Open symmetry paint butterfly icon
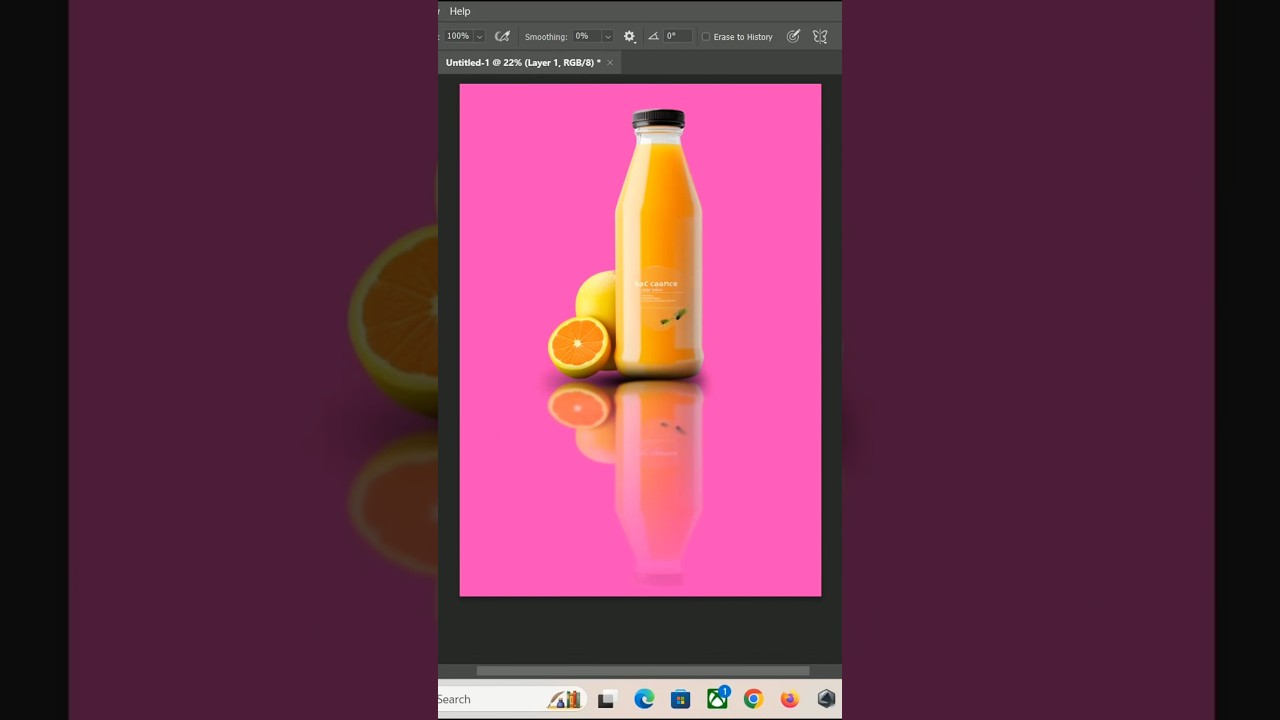This screenshot has height=720, width=1280. [820, 37]
